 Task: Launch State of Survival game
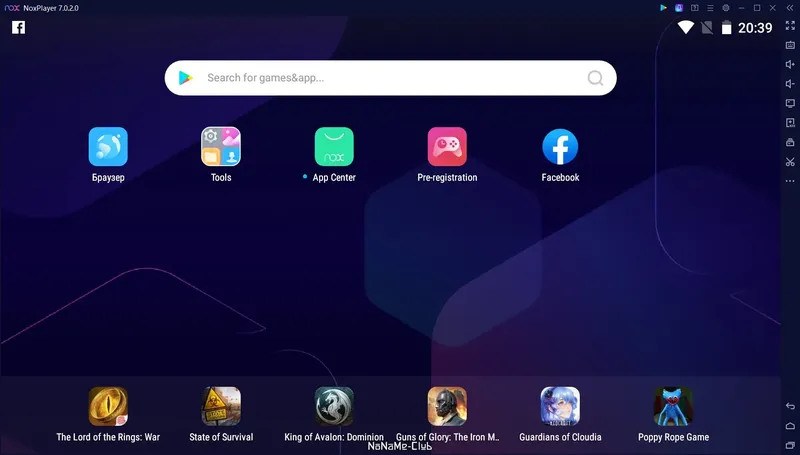pyautogui.click(x=221, y=406)
